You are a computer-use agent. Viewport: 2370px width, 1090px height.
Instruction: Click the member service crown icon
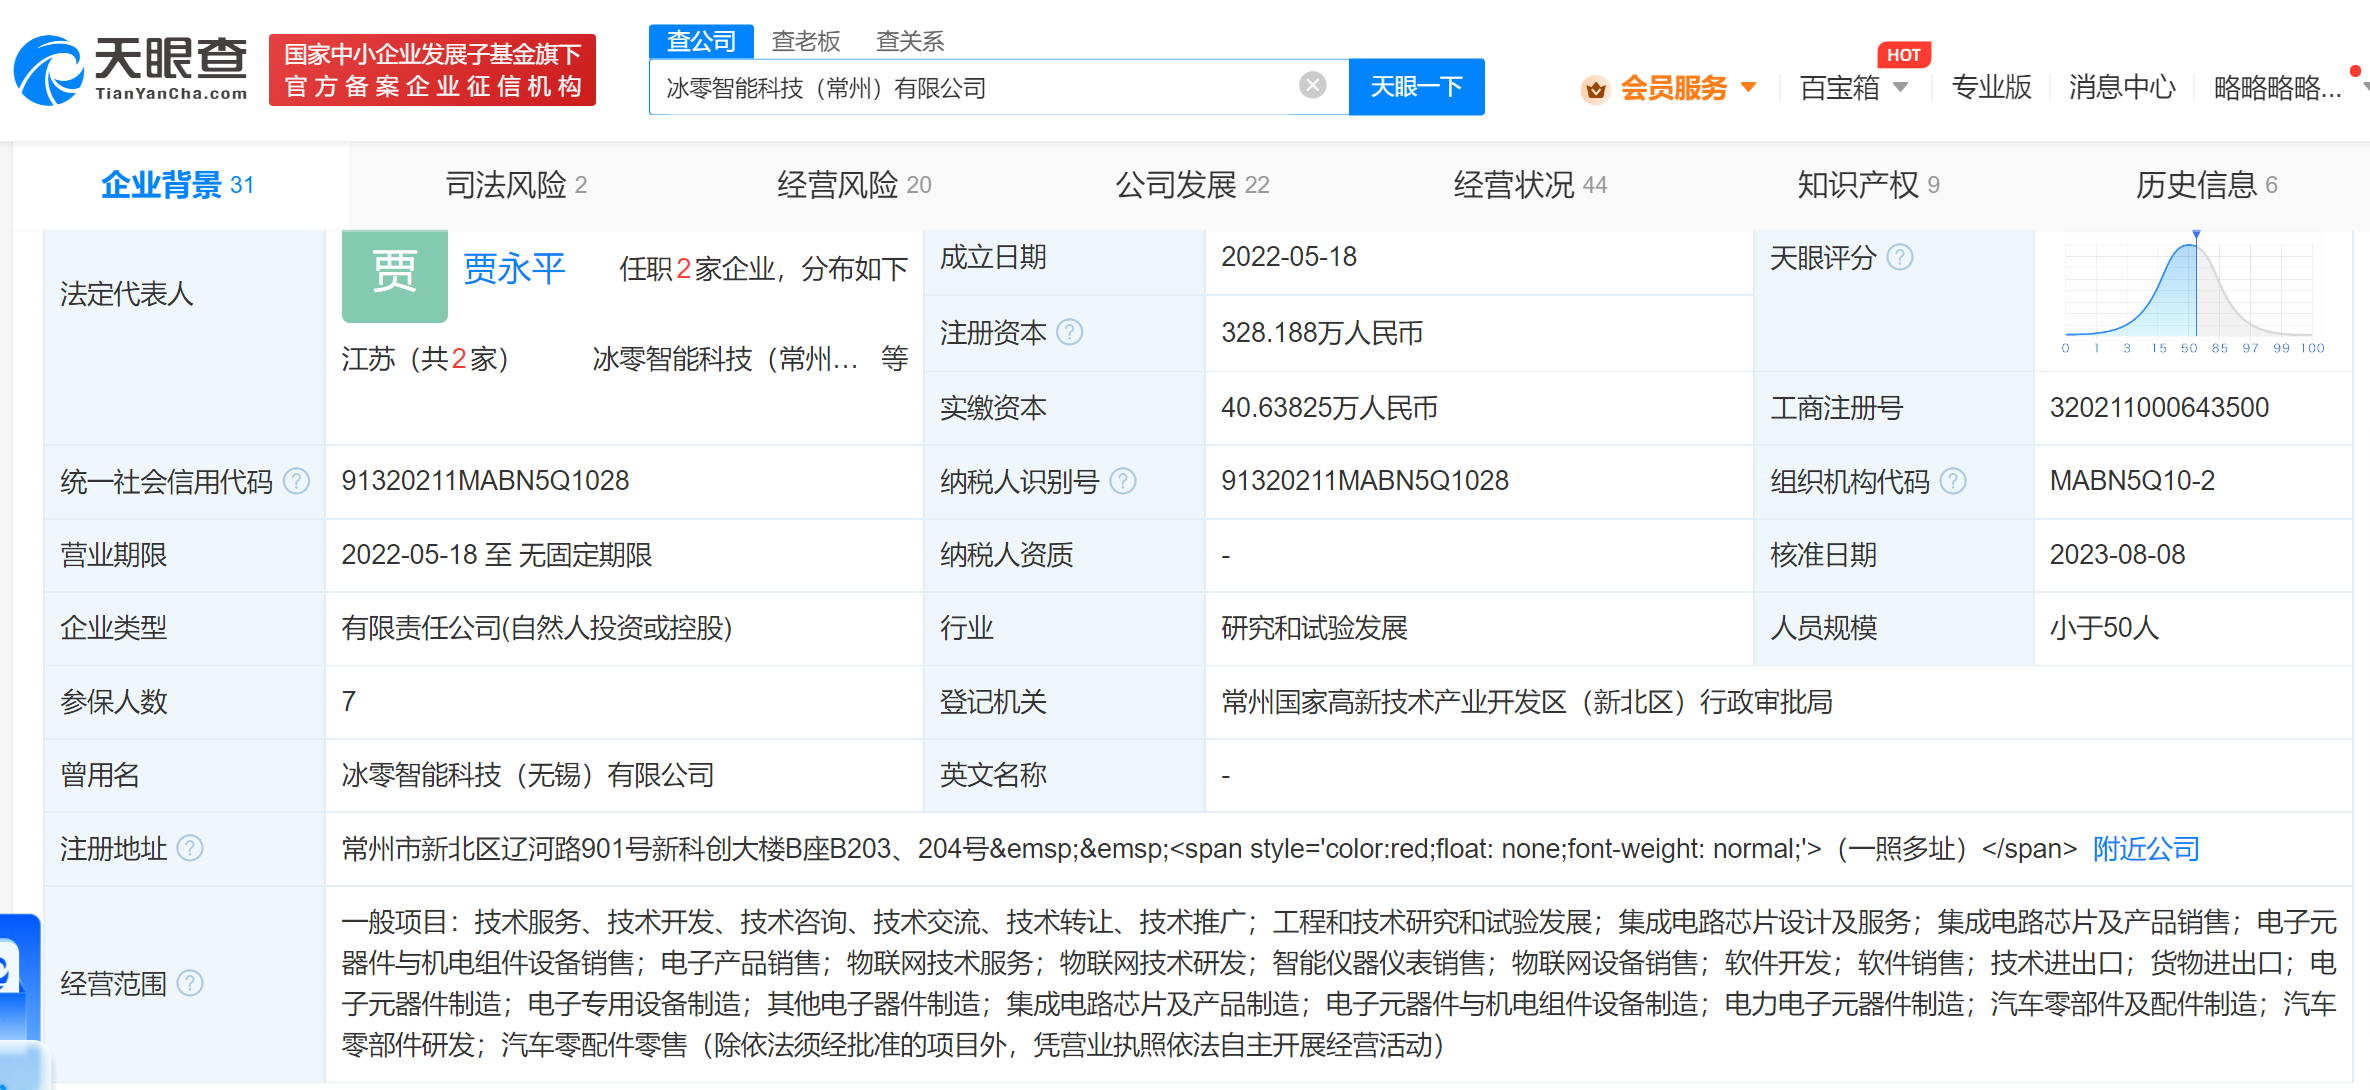(x=1595, y=89)
